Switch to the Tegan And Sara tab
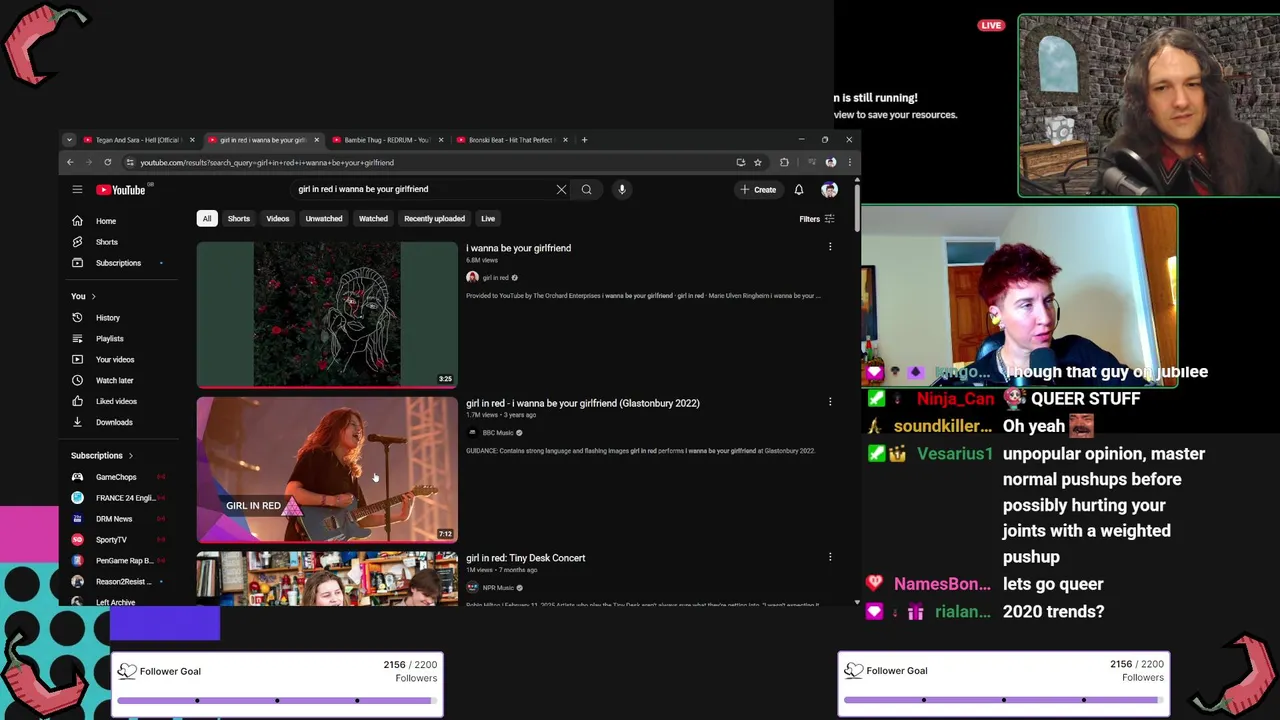 [136, 140]
